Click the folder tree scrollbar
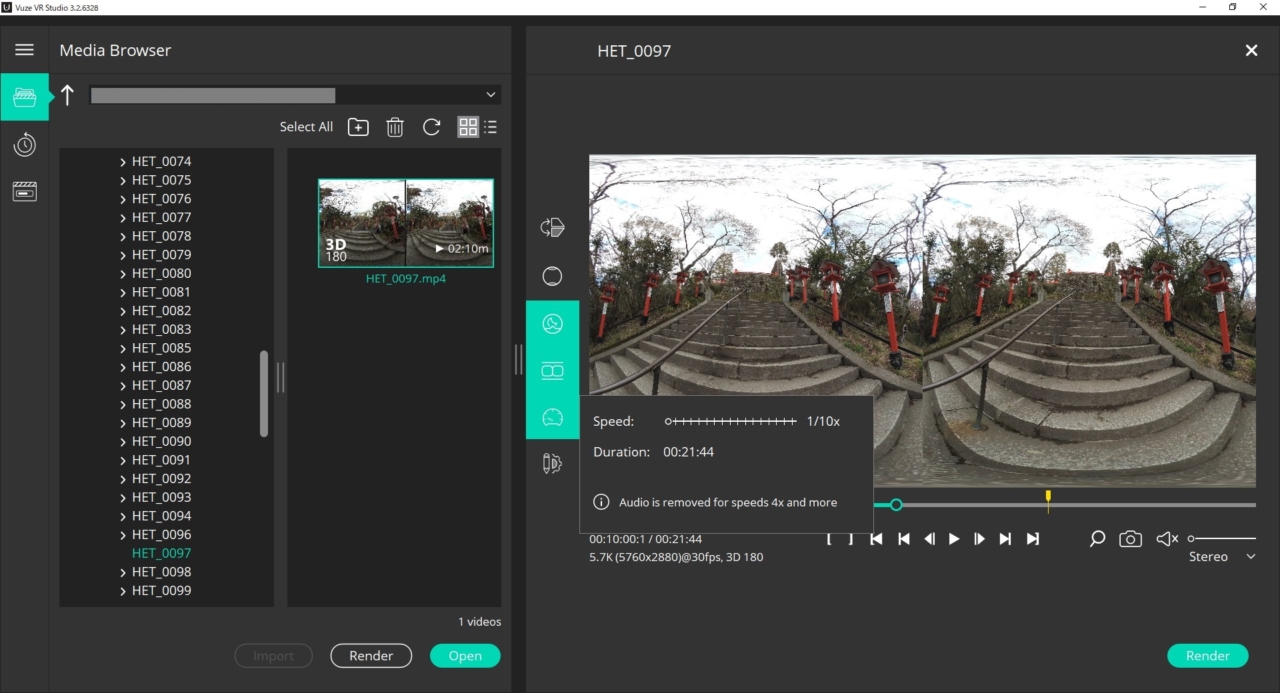The width and height of the screenshot is (1280, 693). [264, 393]
